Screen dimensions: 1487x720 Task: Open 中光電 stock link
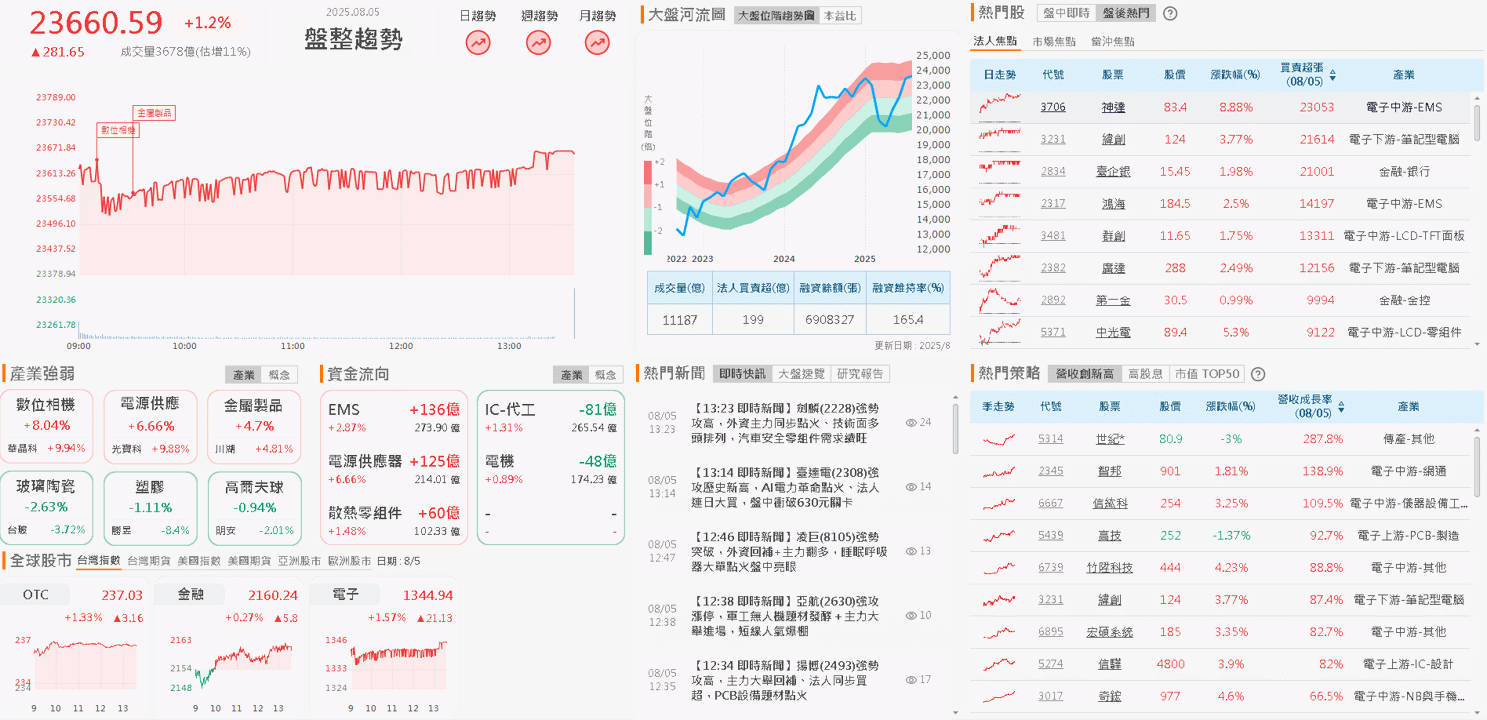point(1113,332)
